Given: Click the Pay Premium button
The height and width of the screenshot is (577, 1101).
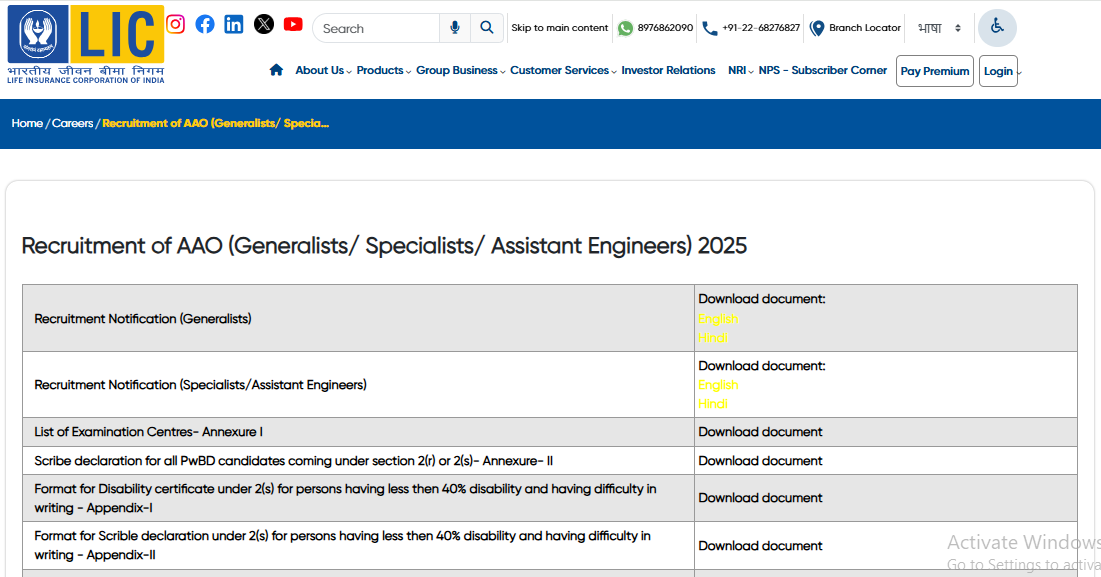Looking at the screenshot, I should click(x=934, y=71).
